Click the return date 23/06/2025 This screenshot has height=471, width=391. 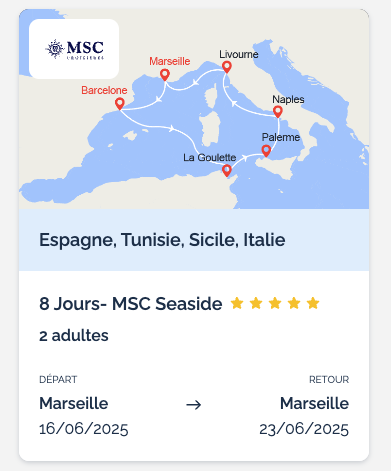(304, 429)
